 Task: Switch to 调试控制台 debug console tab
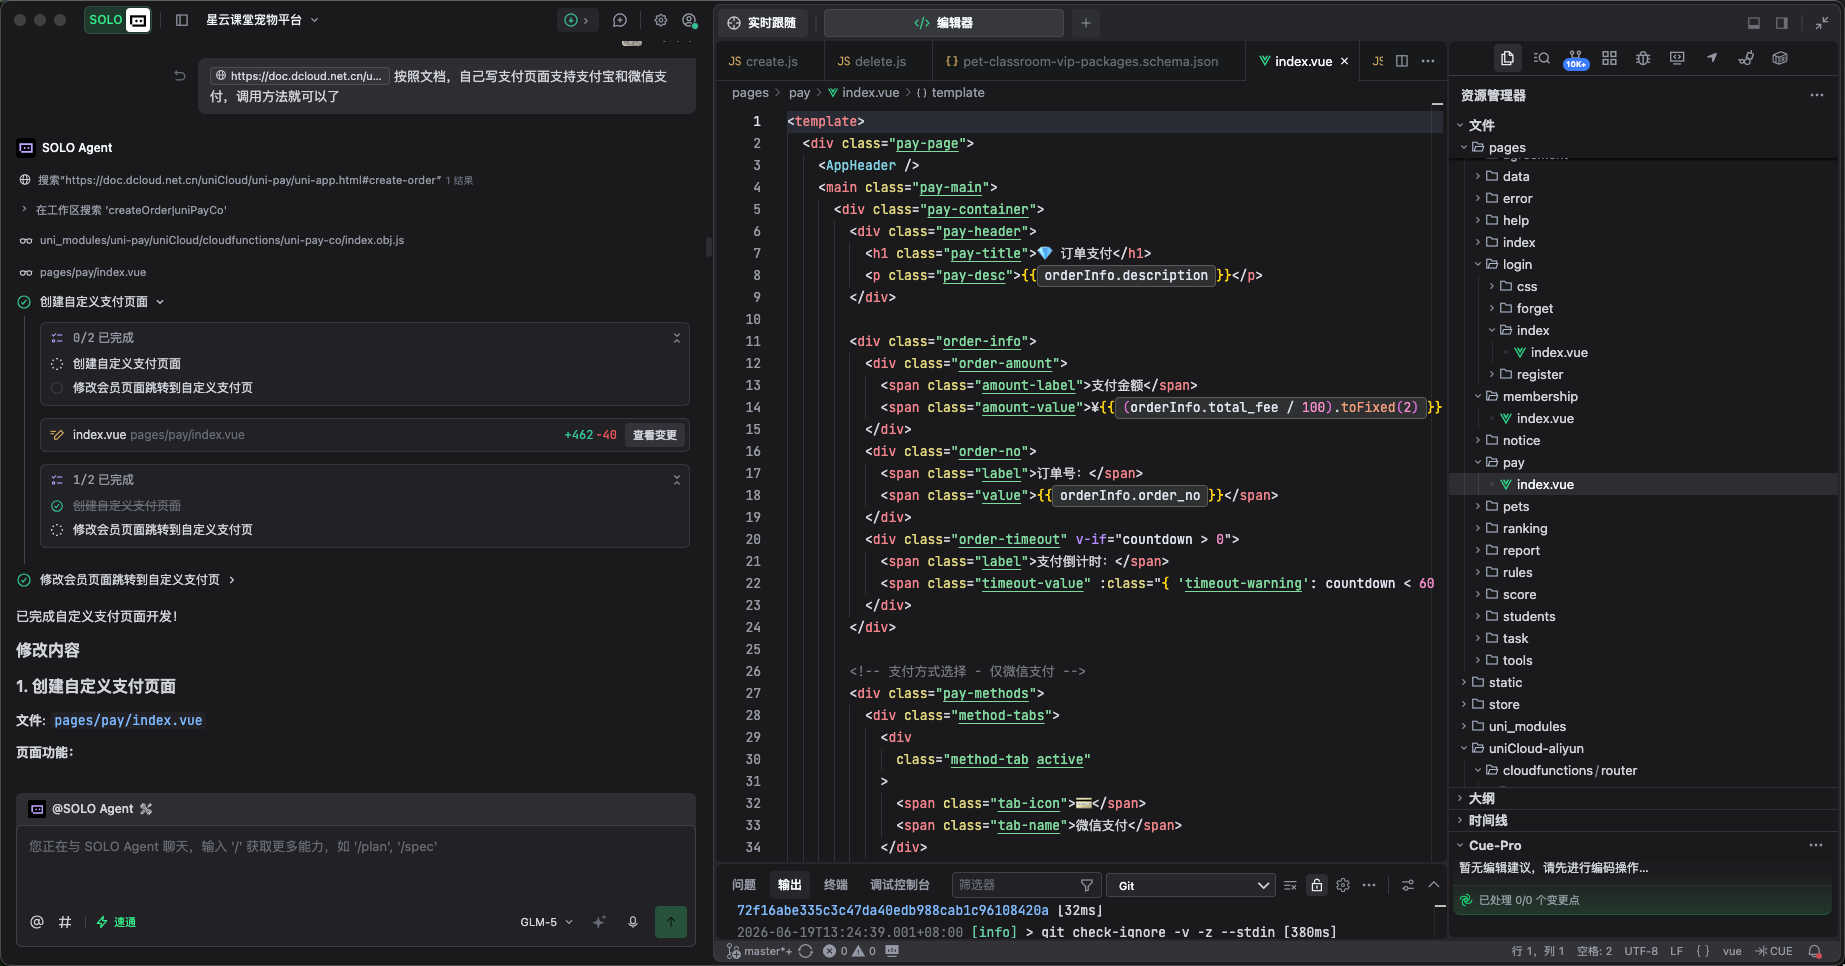(x=899, y=885)
